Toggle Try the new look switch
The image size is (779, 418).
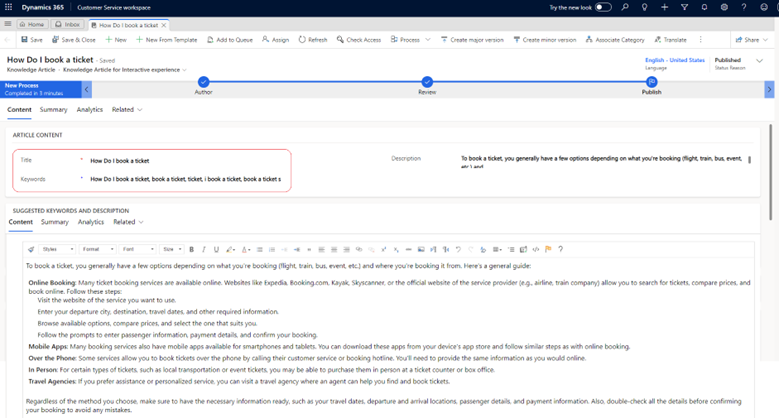[x=603, y=7]
